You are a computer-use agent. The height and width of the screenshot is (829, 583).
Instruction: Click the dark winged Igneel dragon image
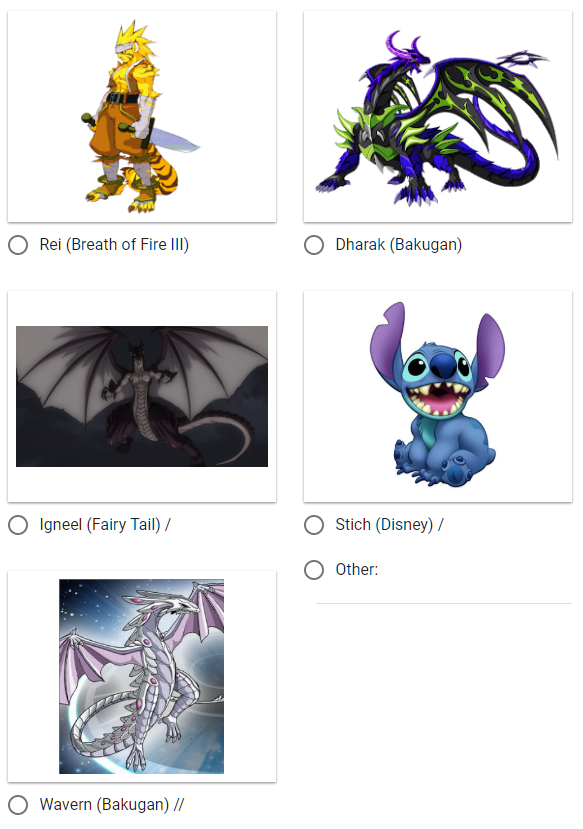coord(142,397)
